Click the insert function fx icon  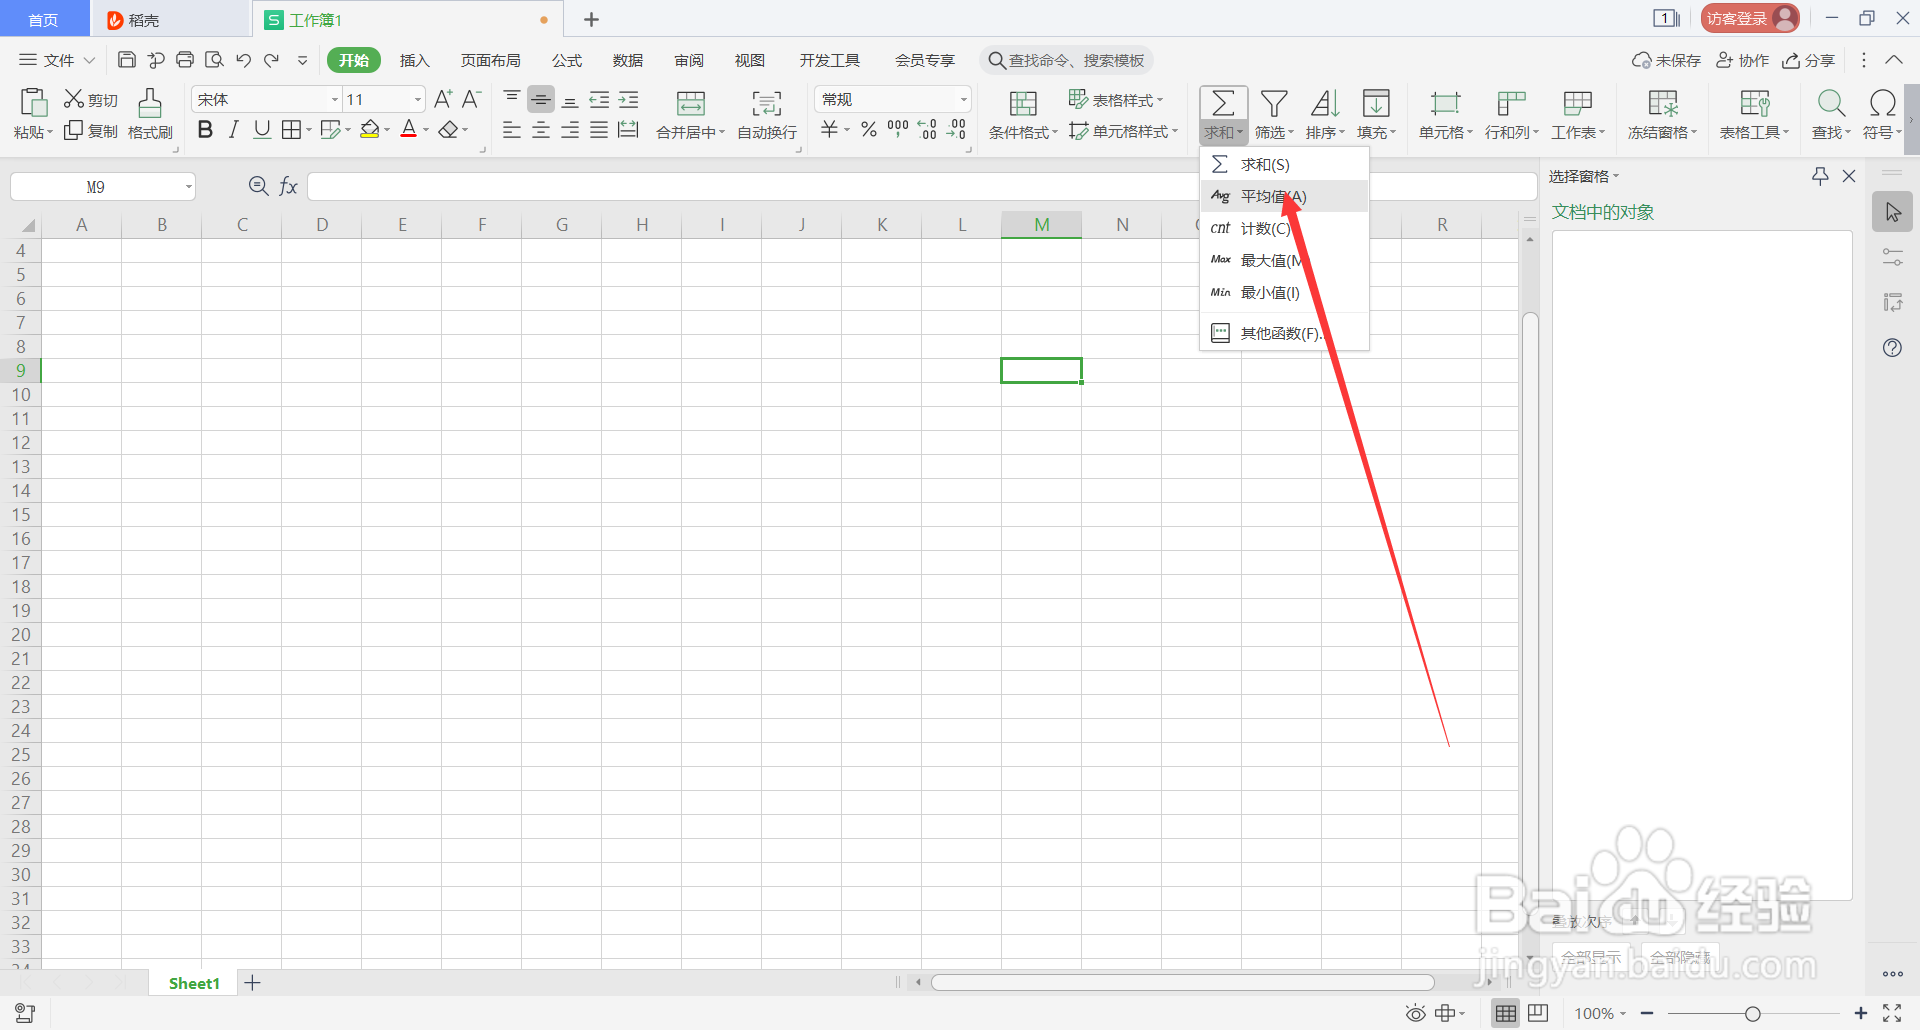click(x=288, y=186)
